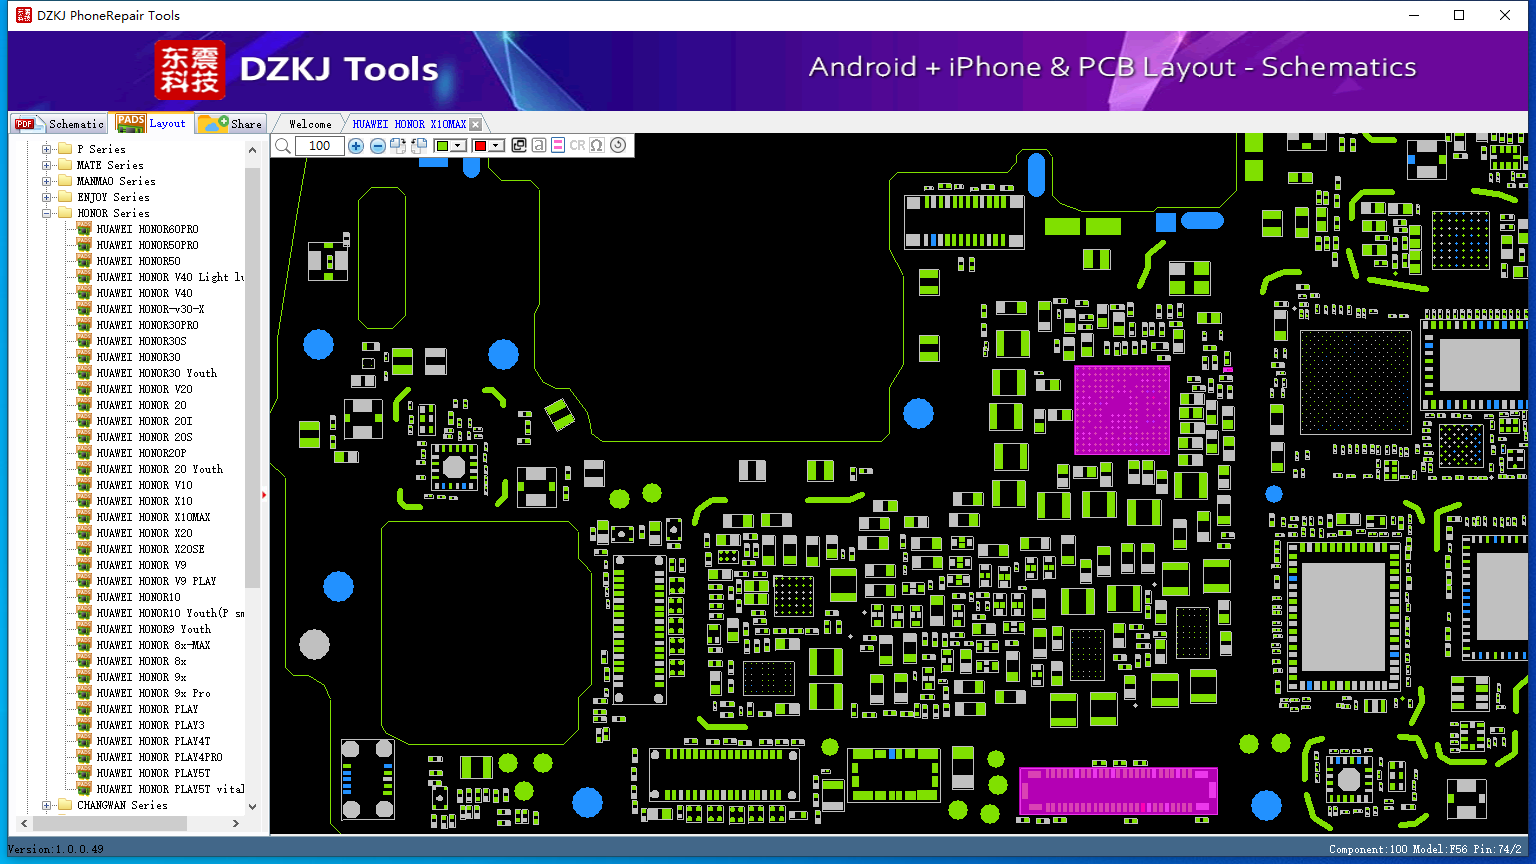
Task: Click the circular reset view icon
Action: (x=618, y=145)
